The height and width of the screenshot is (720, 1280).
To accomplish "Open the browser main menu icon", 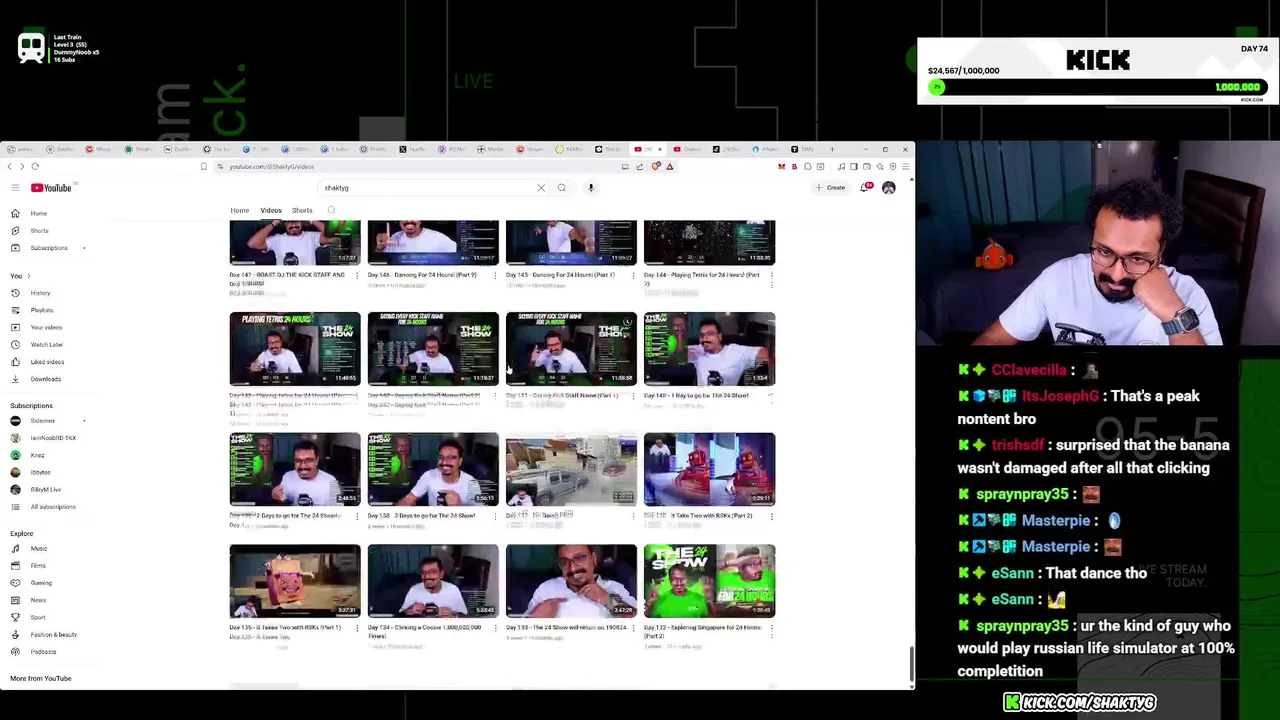I will coord(905,167).
